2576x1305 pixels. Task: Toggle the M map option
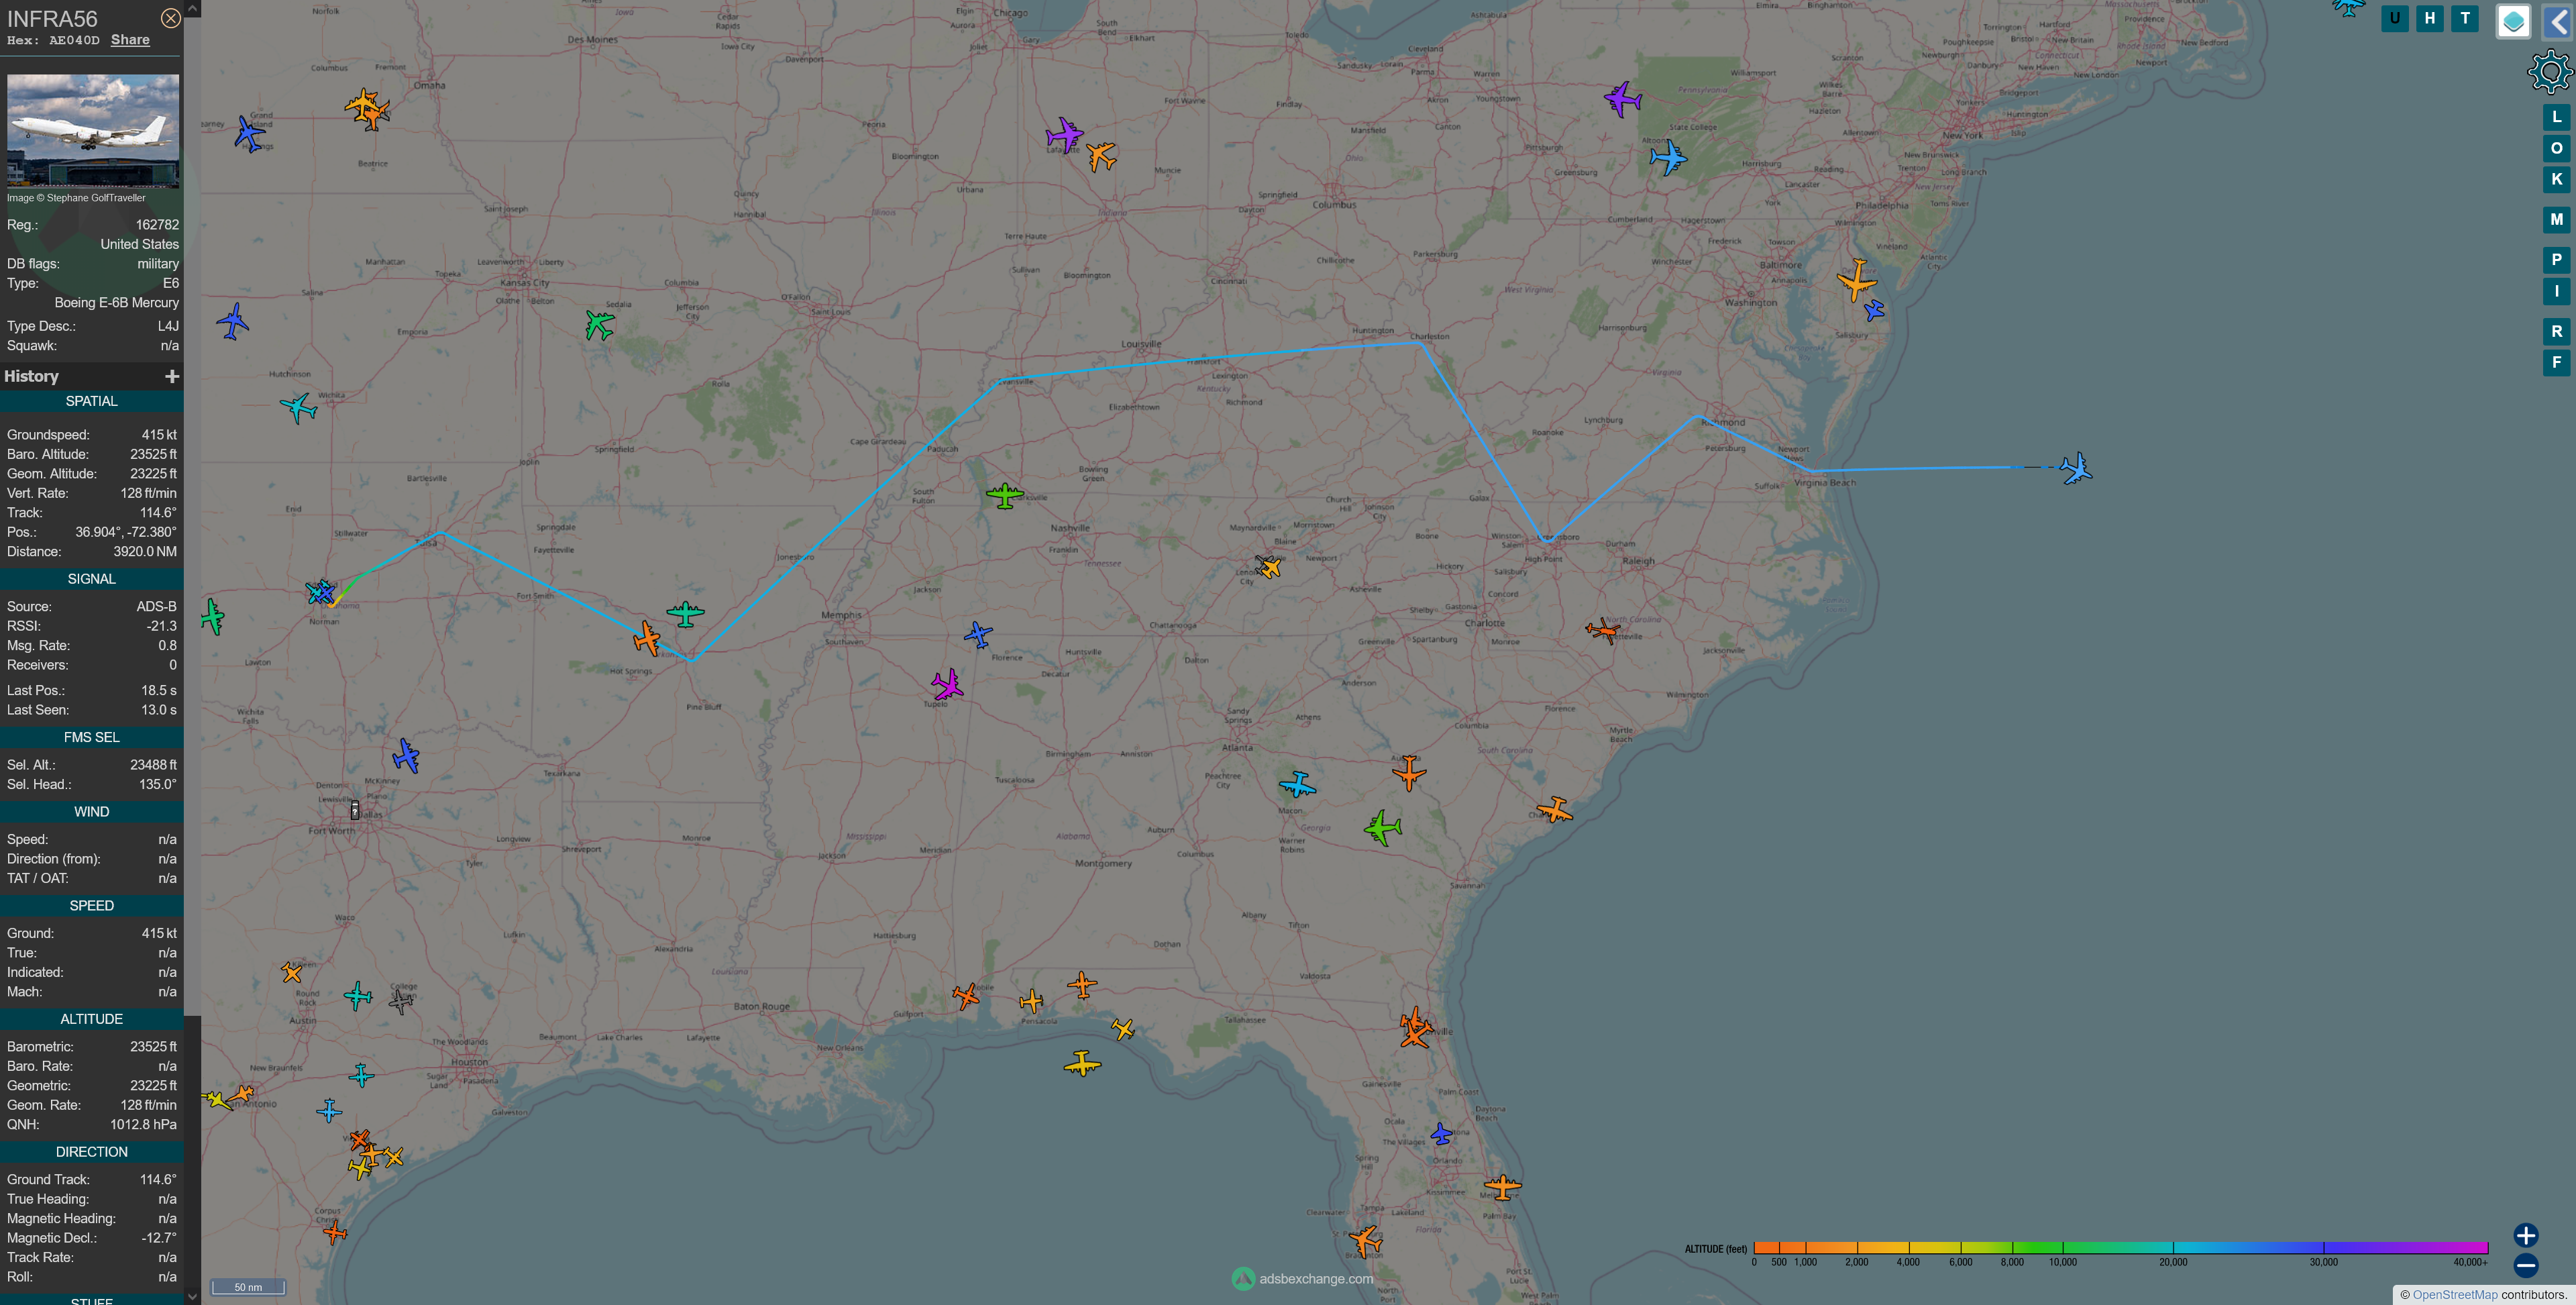pos(2556,219)
